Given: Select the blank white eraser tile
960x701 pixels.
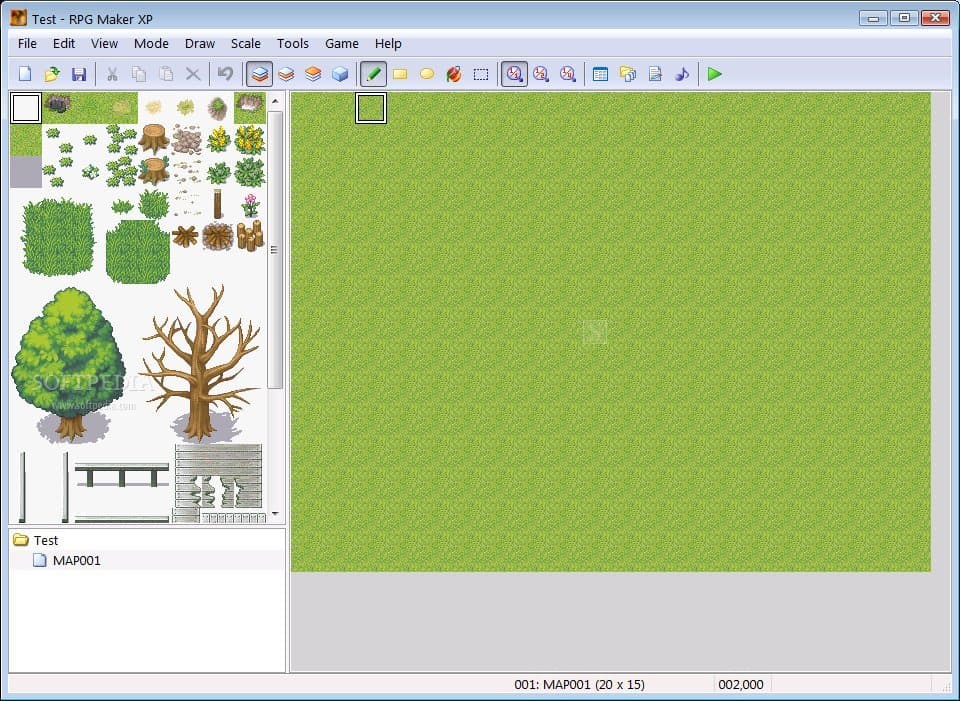Looking at the screenshot, I should tap(26, 108).
